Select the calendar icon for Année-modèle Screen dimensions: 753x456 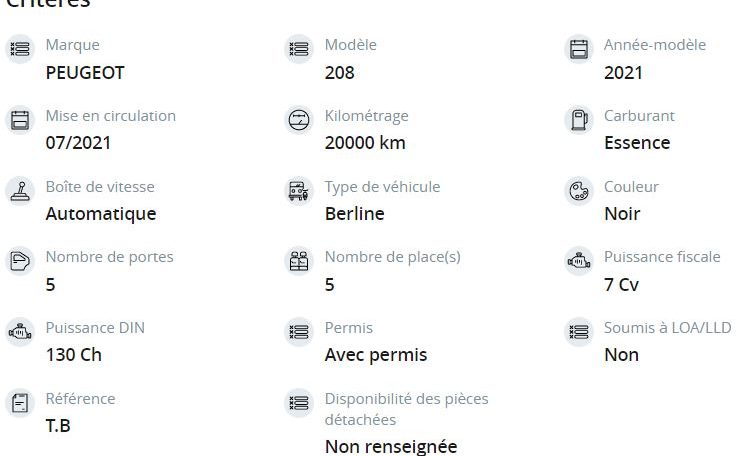coord(579,49)
